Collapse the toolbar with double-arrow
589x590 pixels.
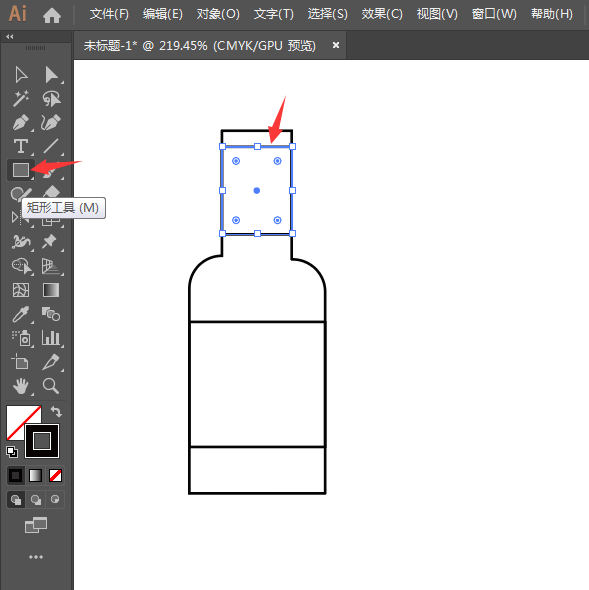click(x=10, y=36)
